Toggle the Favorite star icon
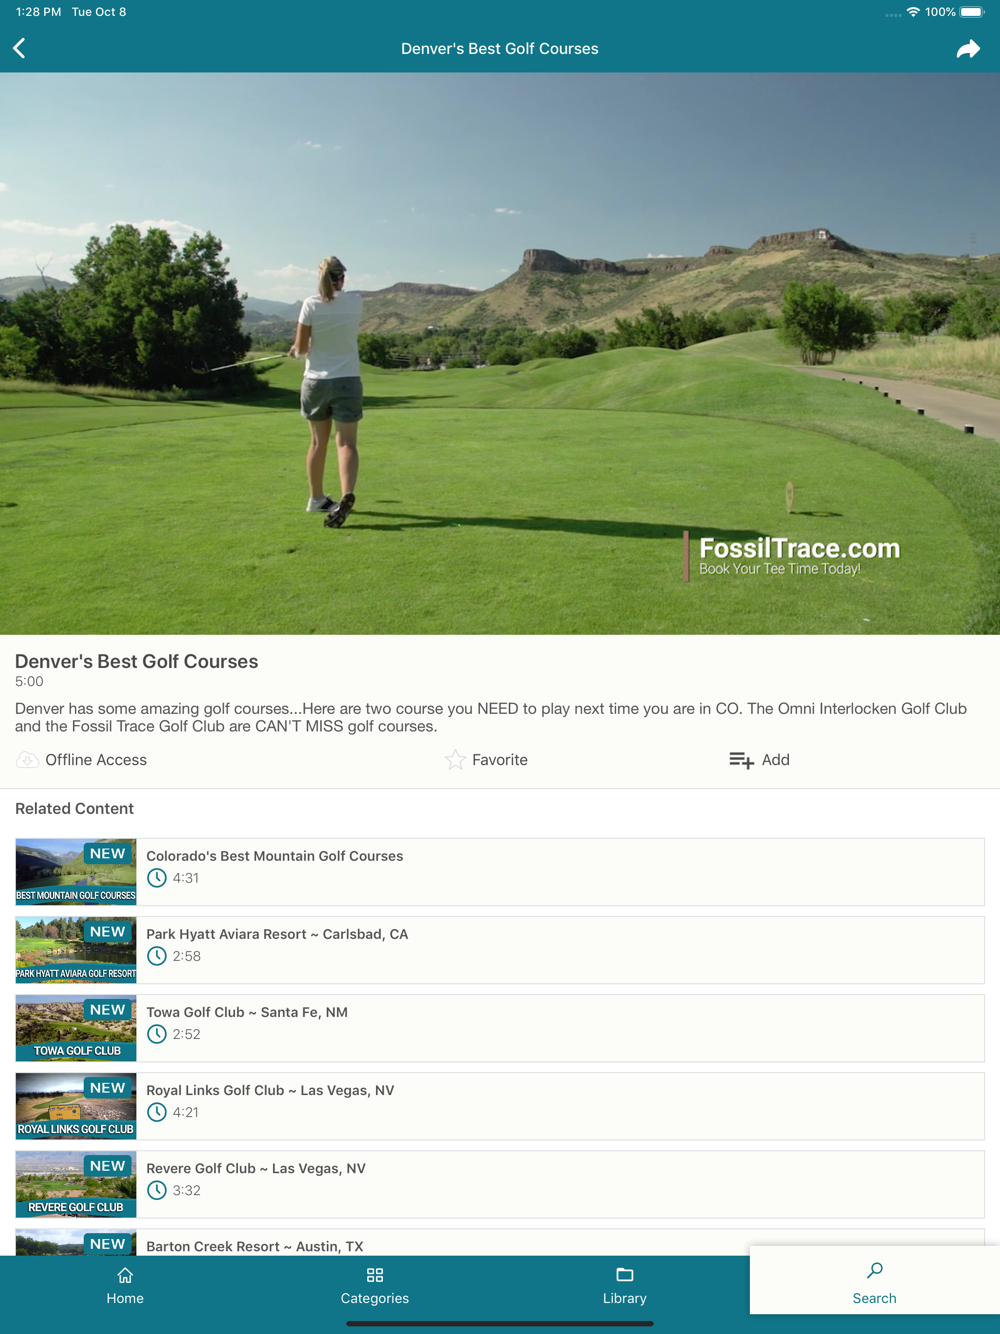The height and width of the screenshot is (1334, 1000). pos(455,760)
